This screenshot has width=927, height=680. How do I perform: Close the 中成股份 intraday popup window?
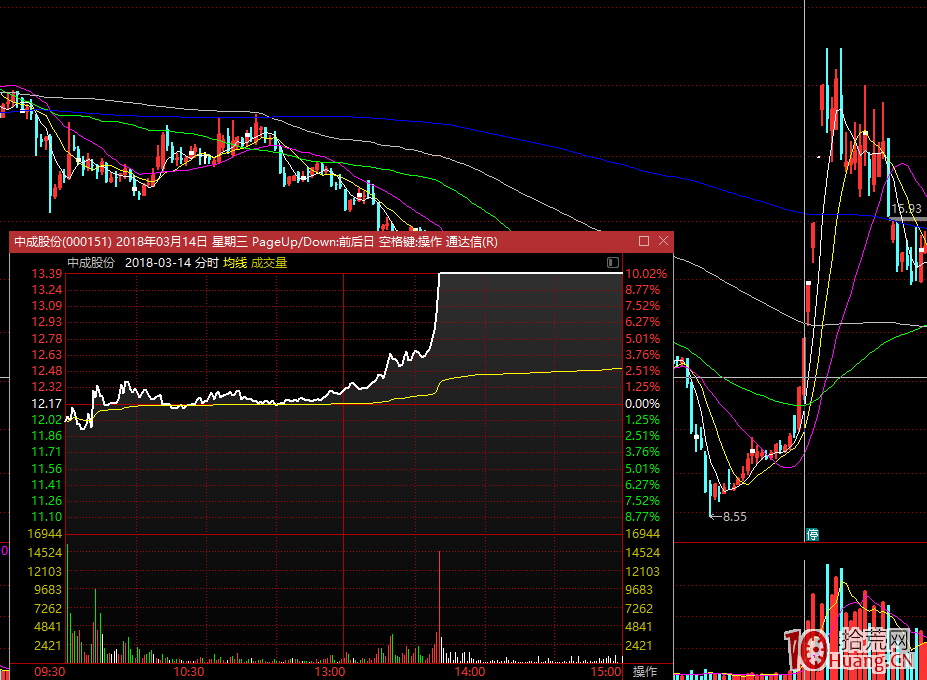click(x=663, y=241)
